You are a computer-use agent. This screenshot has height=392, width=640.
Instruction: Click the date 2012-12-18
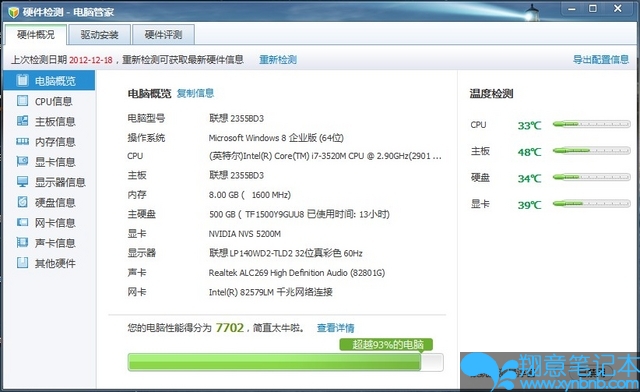tap(91, 60)
